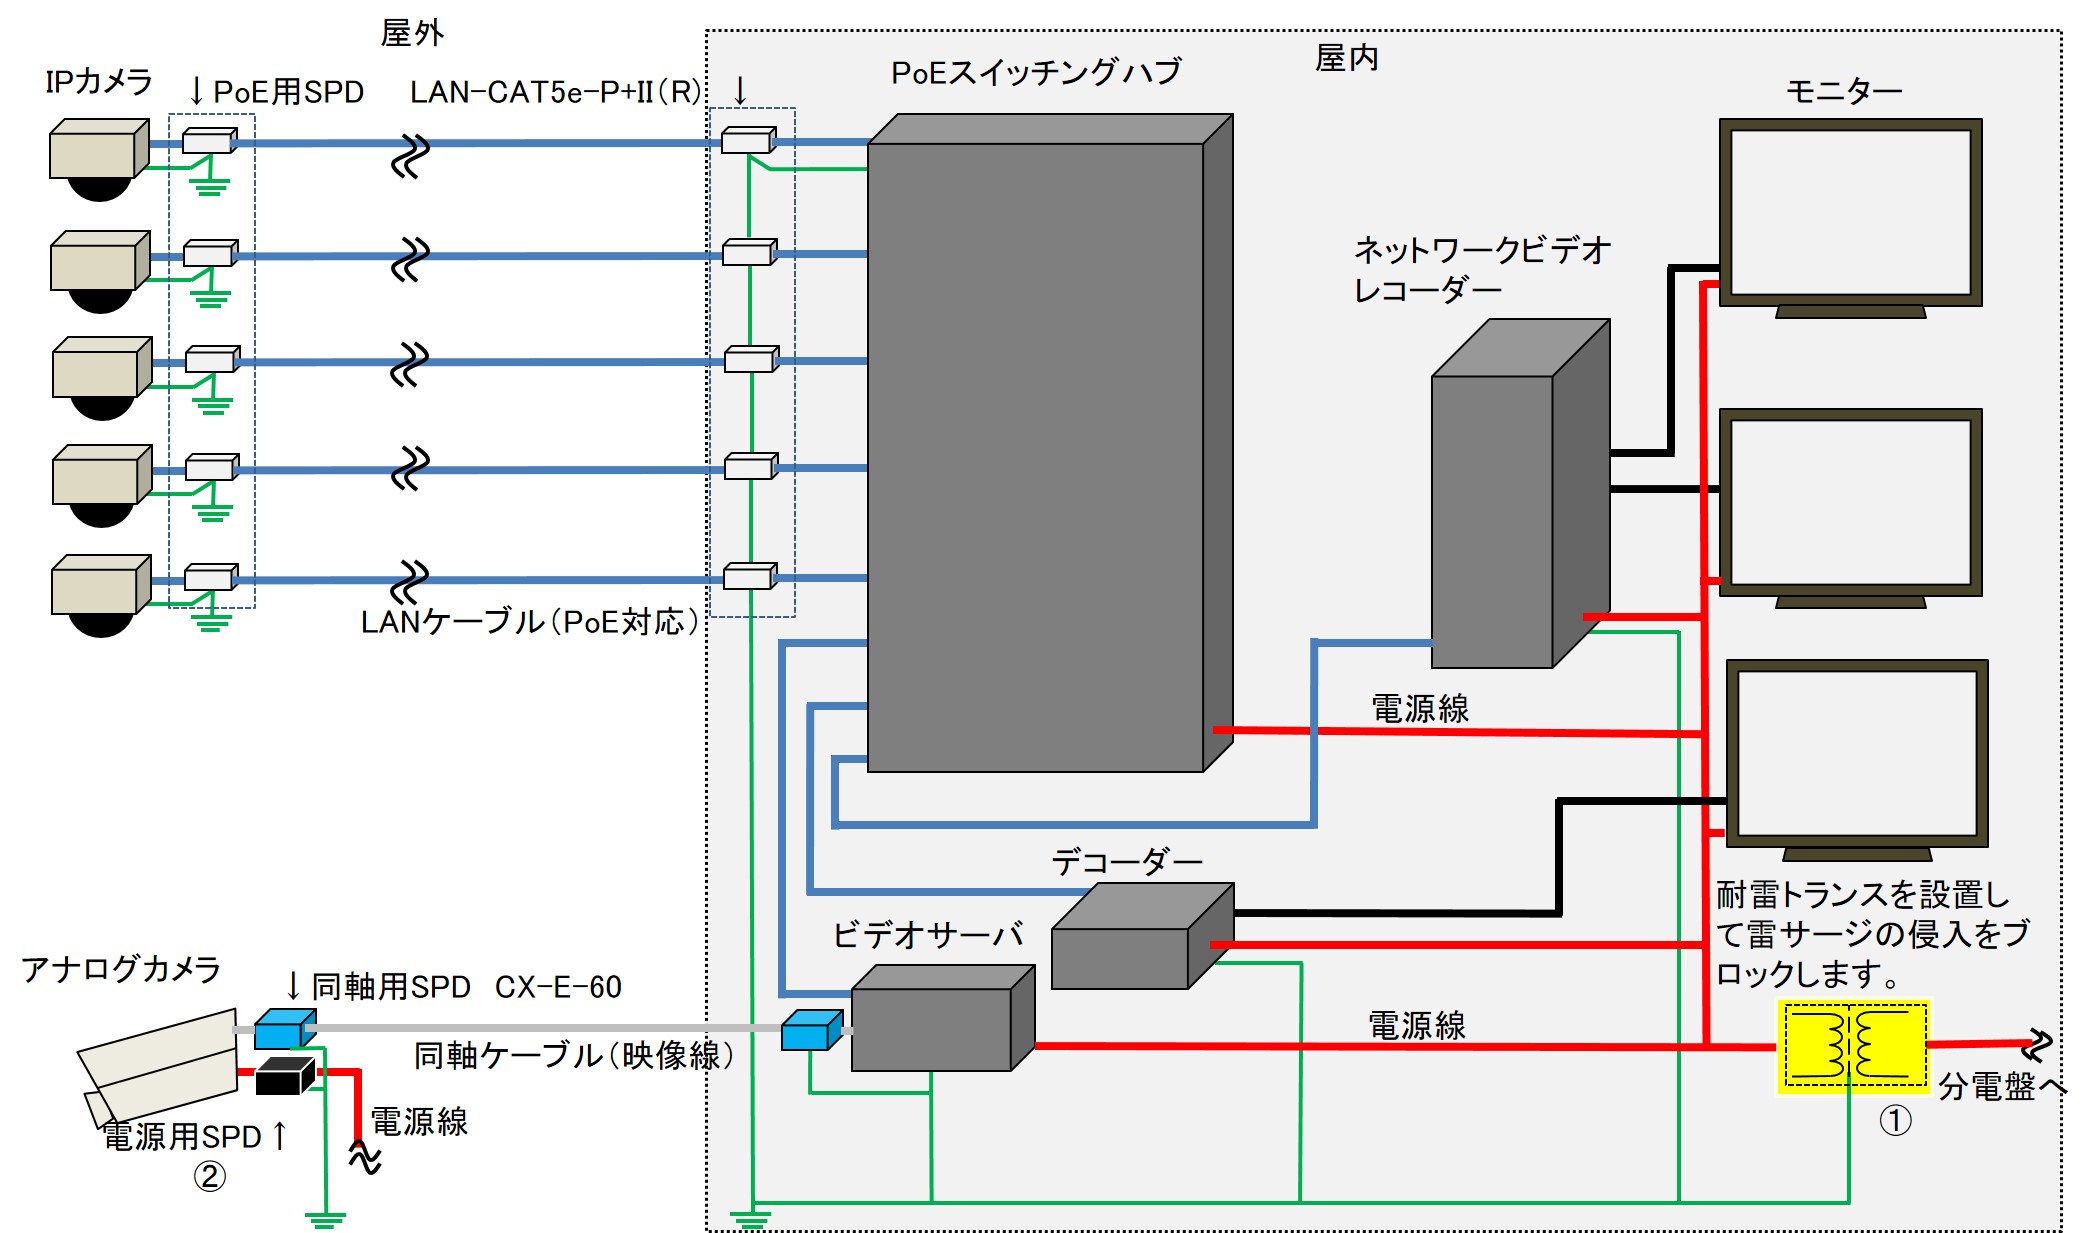Click the bottom monitor screen
This screenshot has width=2091, height=1233.
click(x=1856, y=752)
